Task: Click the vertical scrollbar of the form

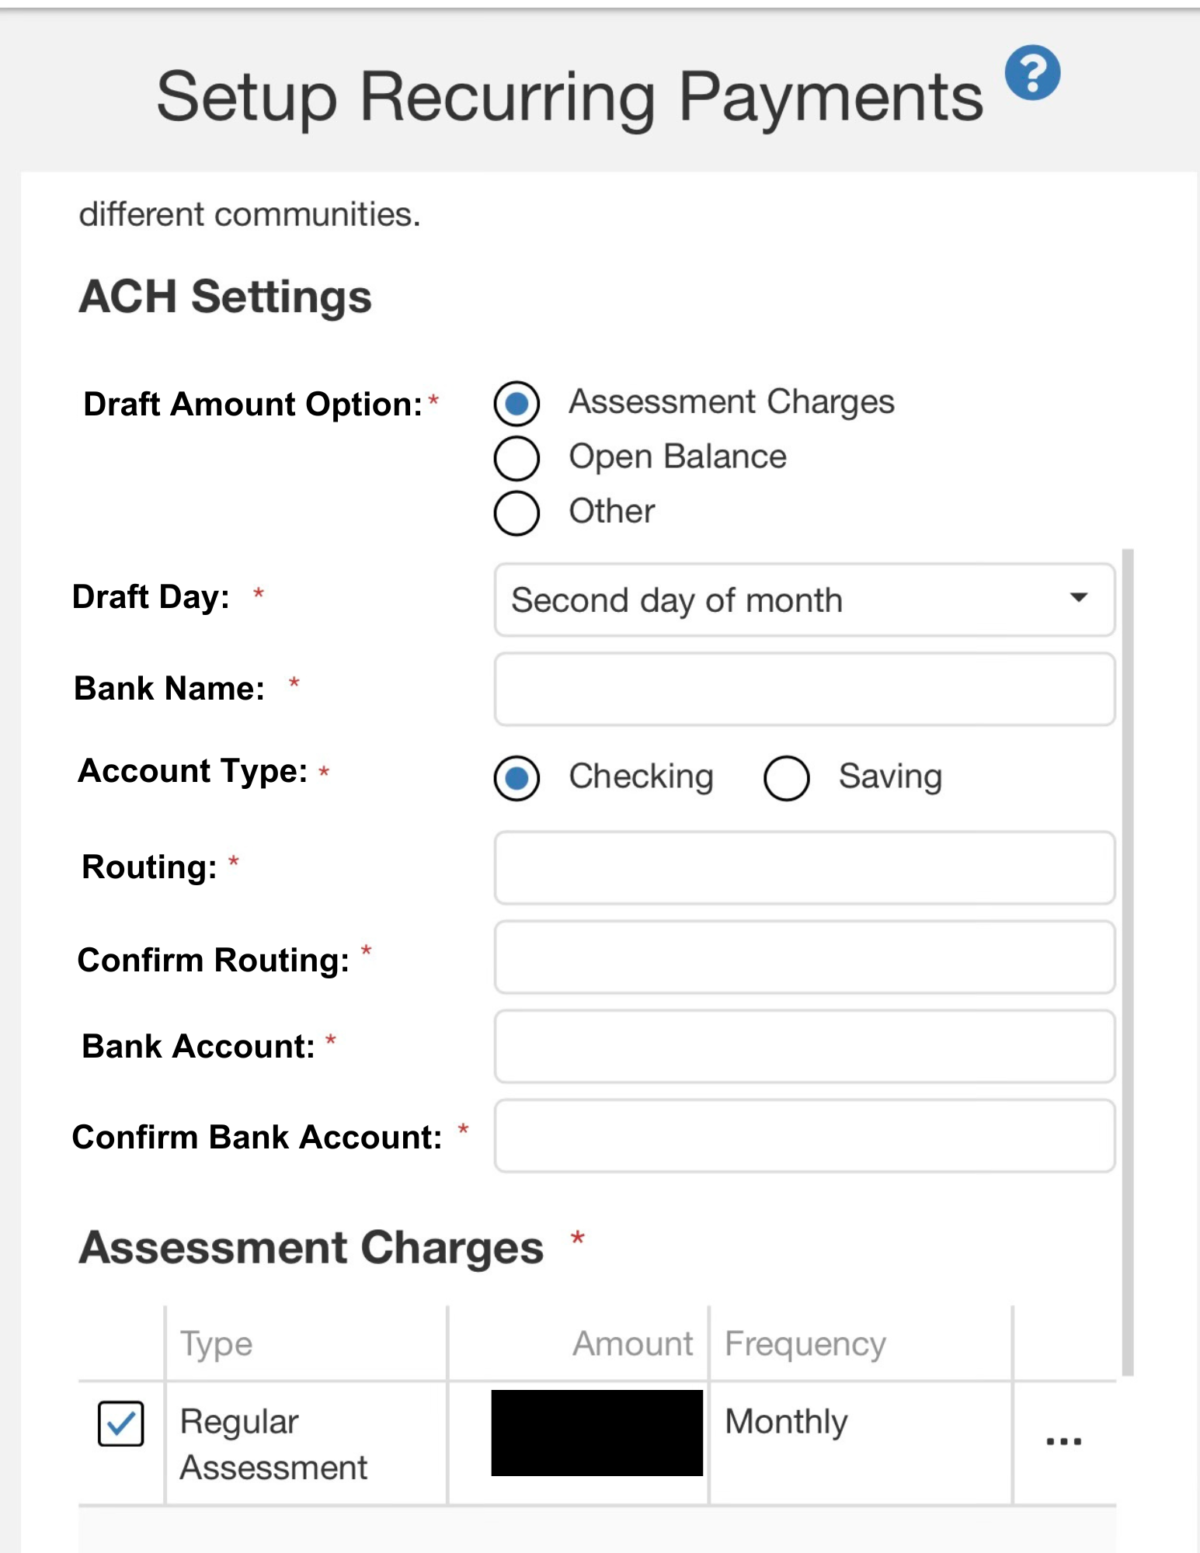Action: [1128, 960]
